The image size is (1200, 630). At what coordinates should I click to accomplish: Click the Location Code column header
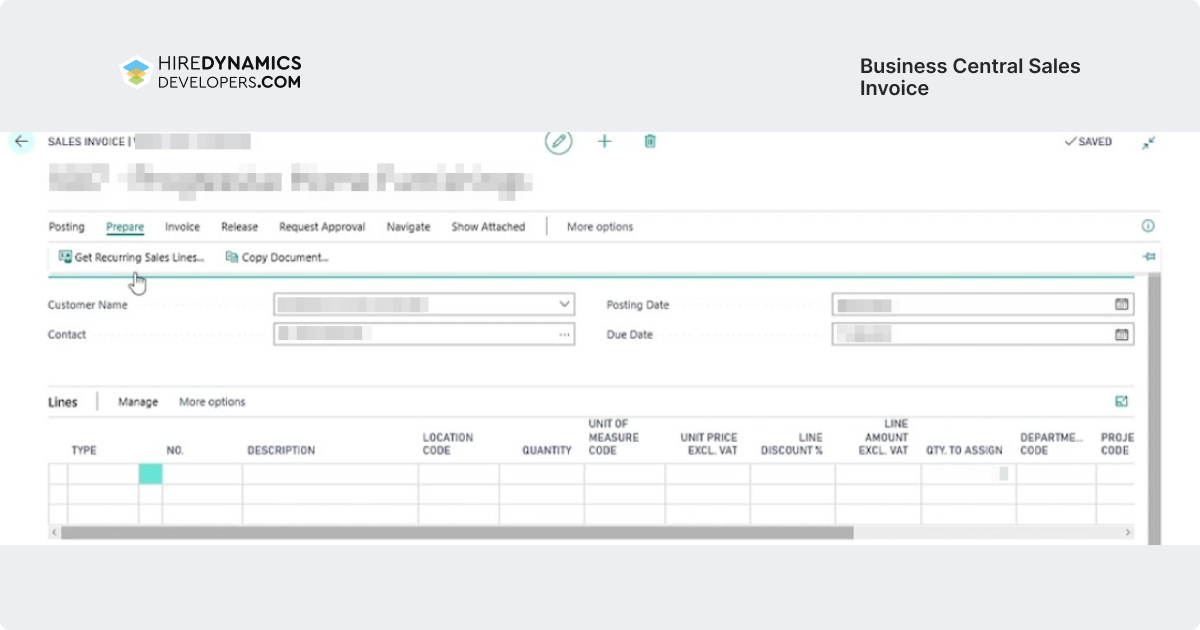point(448,444)
